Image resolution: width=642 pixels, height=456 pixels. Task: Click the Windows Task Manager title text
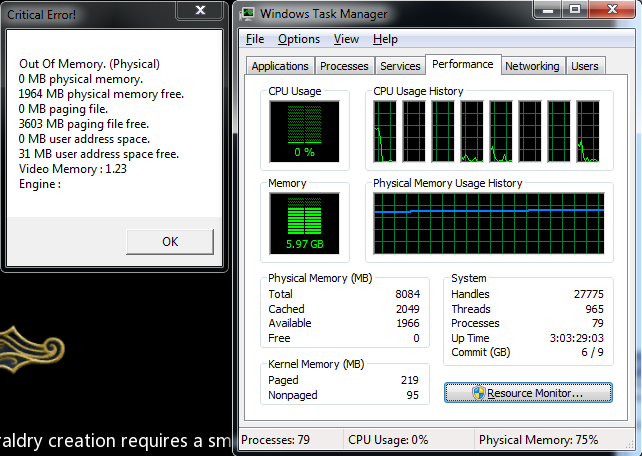tap(323, 14)
